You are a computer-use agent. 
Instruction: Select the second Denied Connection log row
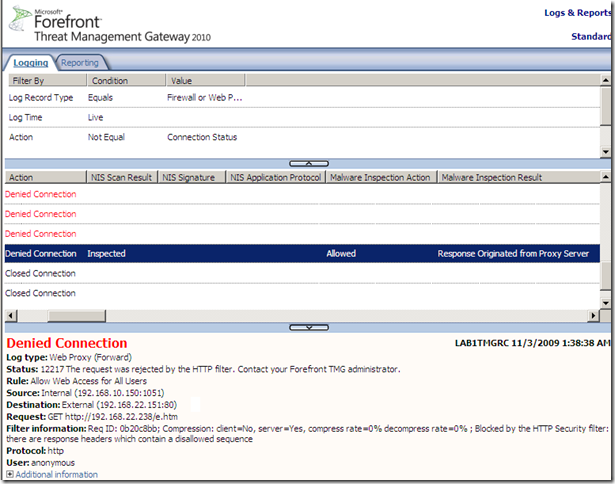[x=302, y=214]
